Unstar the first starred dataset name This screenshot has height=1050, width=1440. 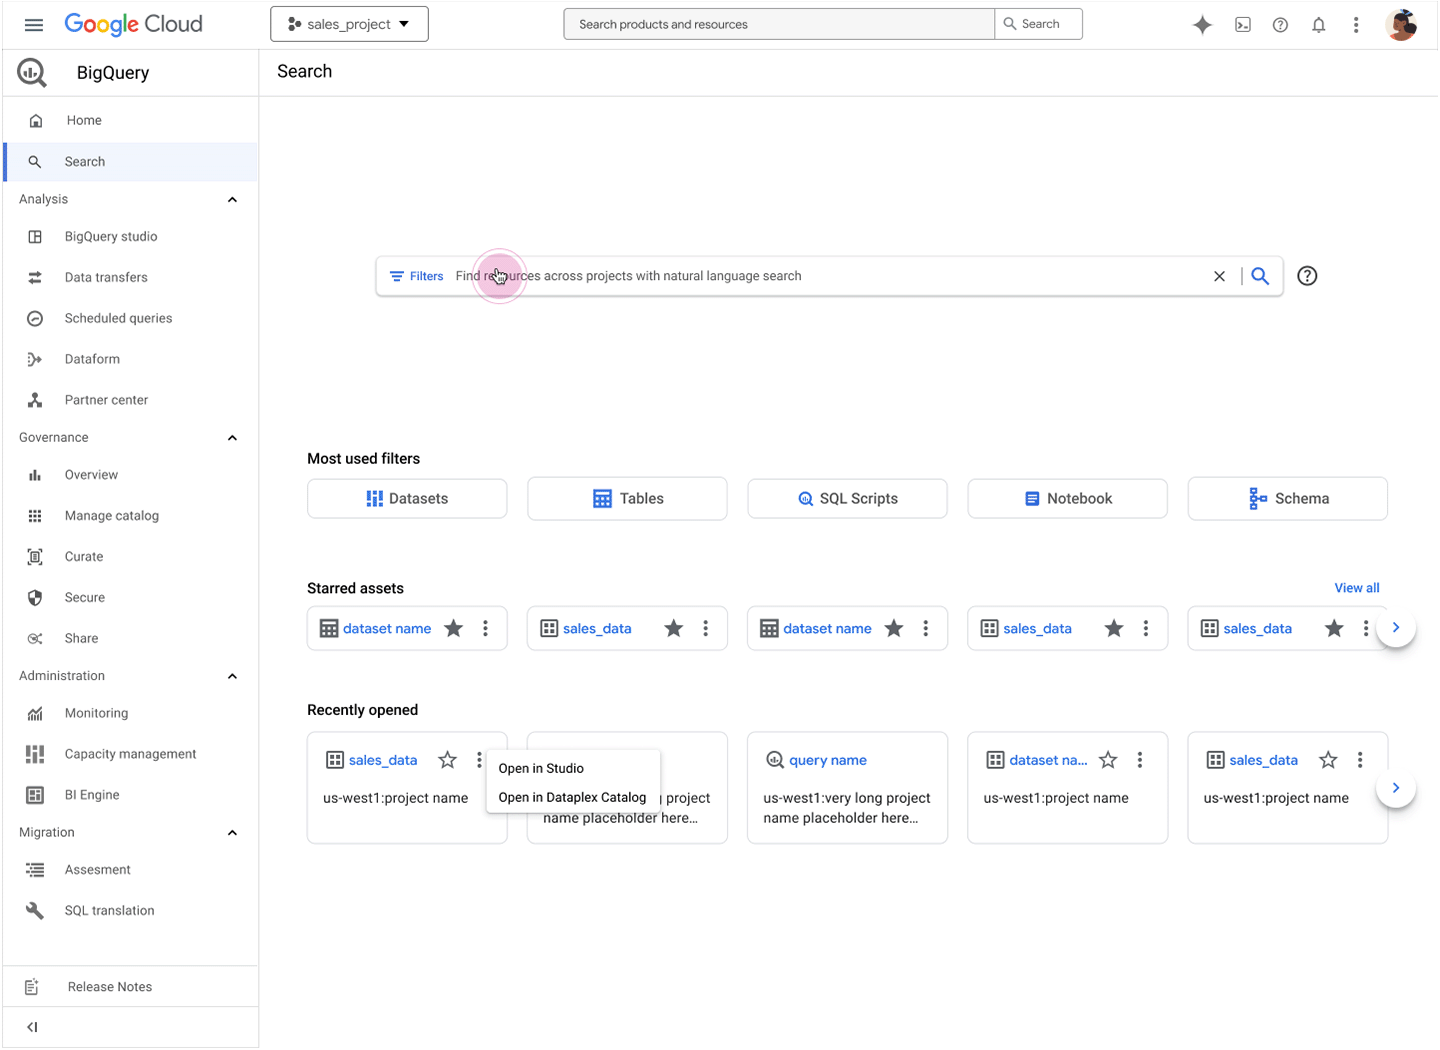454,628
